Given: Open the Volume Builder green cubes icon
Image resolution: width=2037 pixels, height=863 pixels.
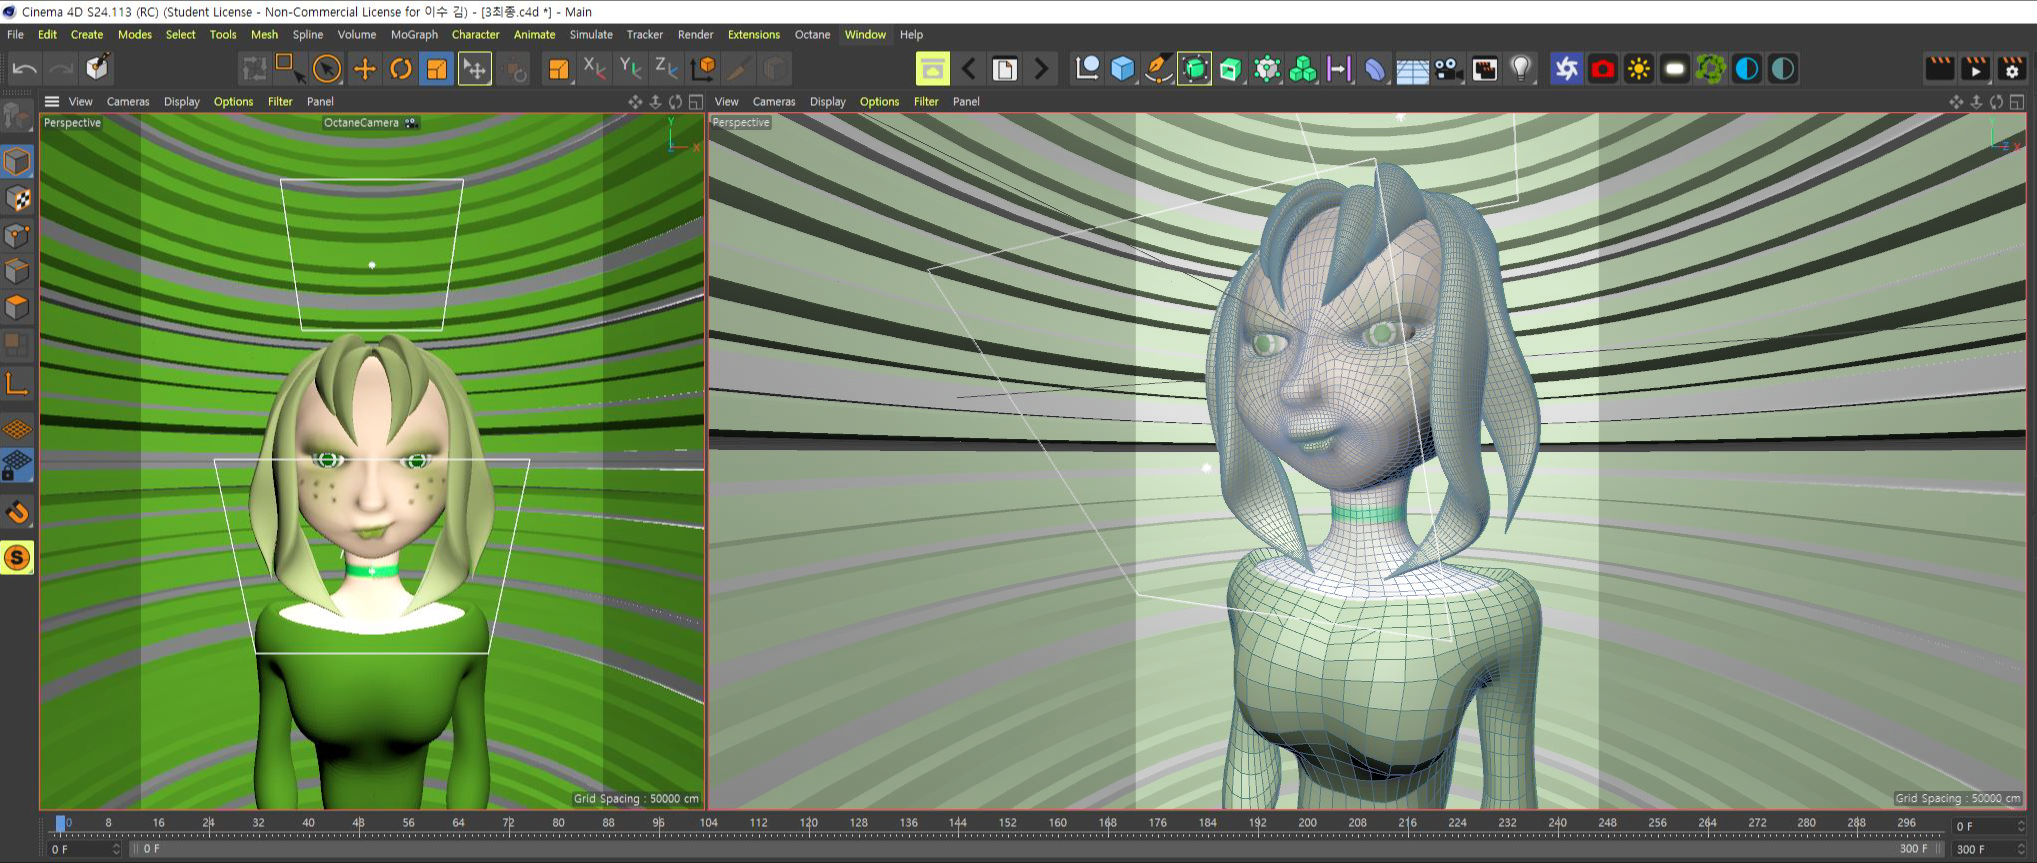Looking at the screenshot, I should (x=1303, y=68).
